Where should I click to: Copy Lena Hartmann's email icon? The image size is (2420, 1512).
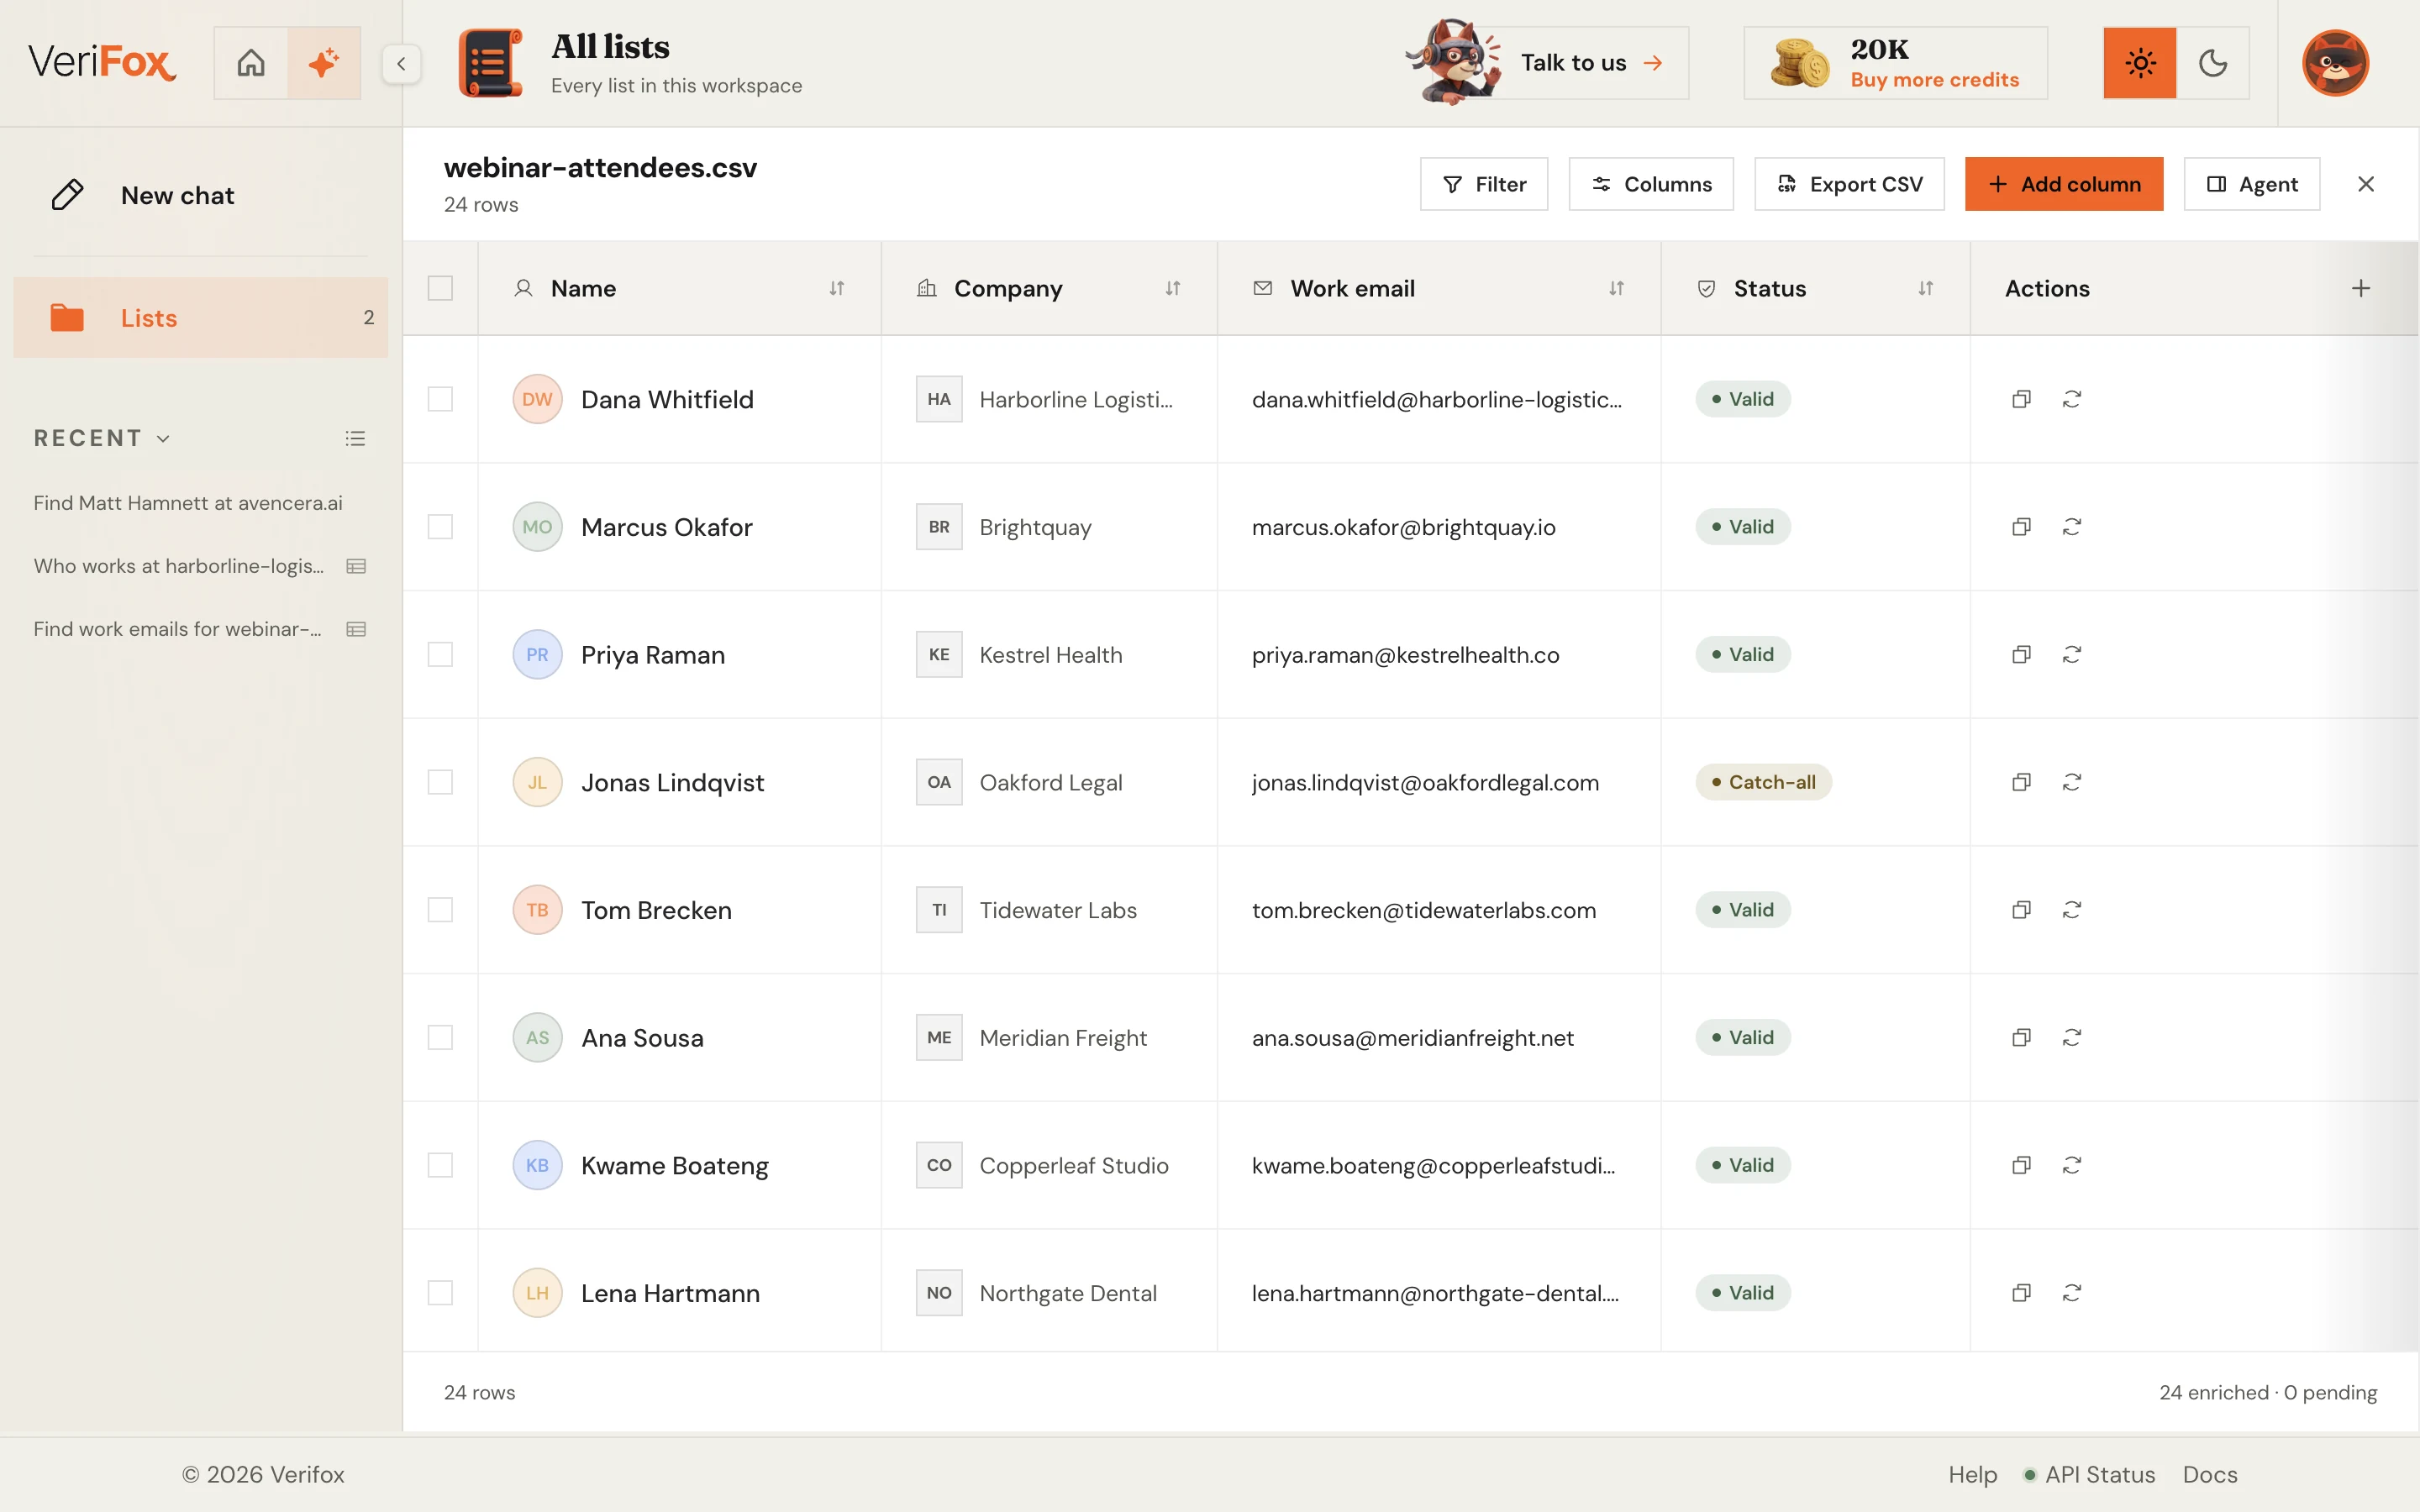pos(2021,1293)
